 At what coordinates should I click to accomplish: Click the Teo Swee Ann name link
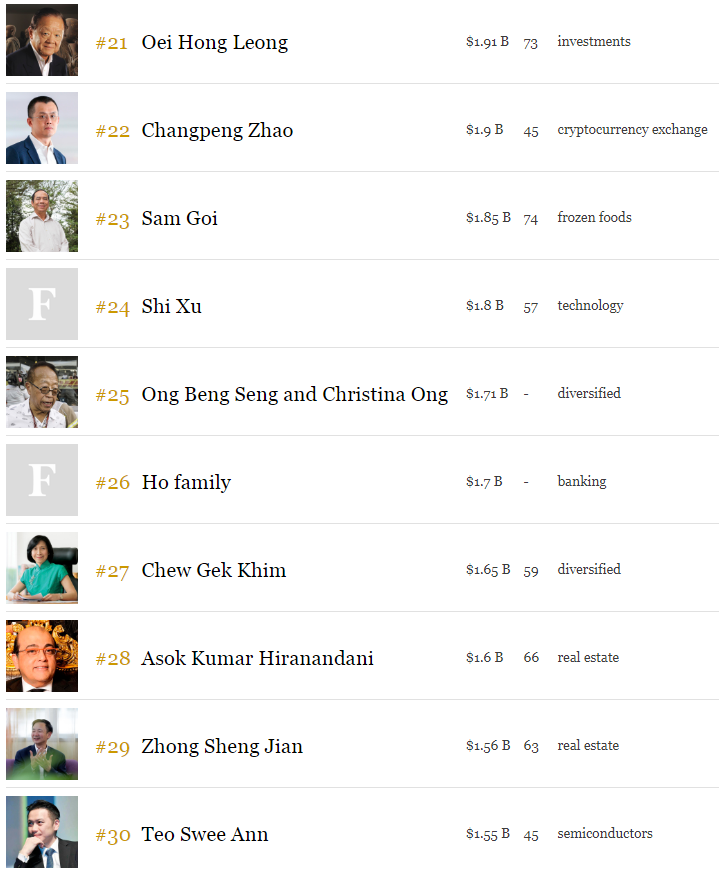pos(204,834)
